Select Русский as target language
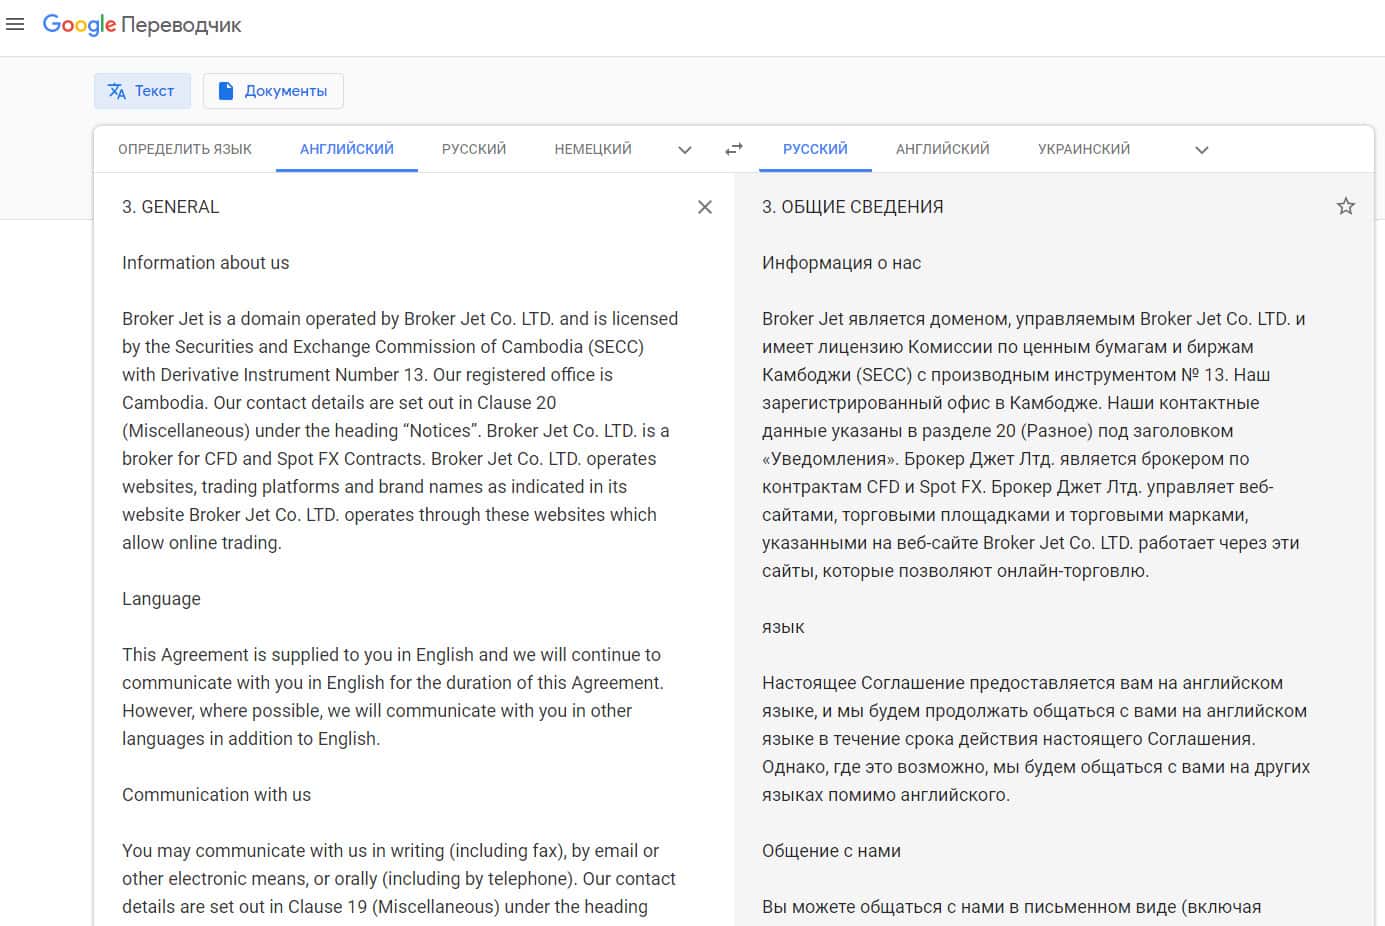 point(815,149)
